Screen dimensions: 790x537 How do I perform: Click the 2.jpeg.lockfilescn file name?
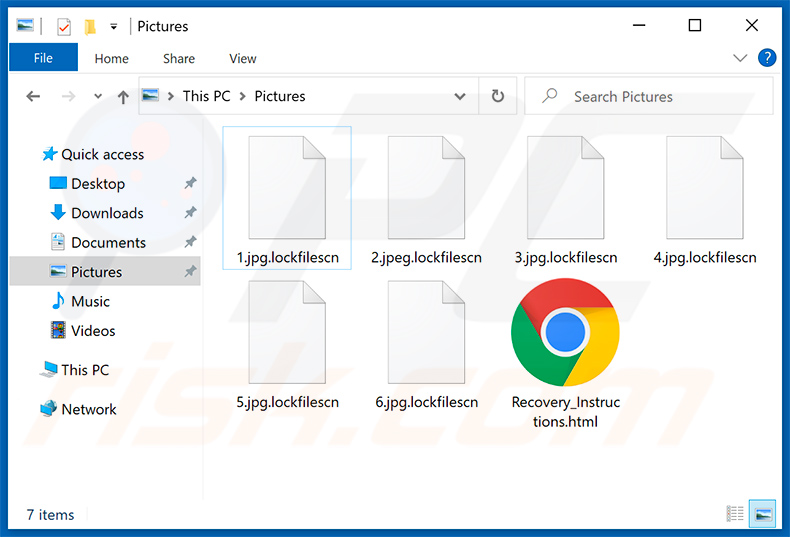[426, 257]
